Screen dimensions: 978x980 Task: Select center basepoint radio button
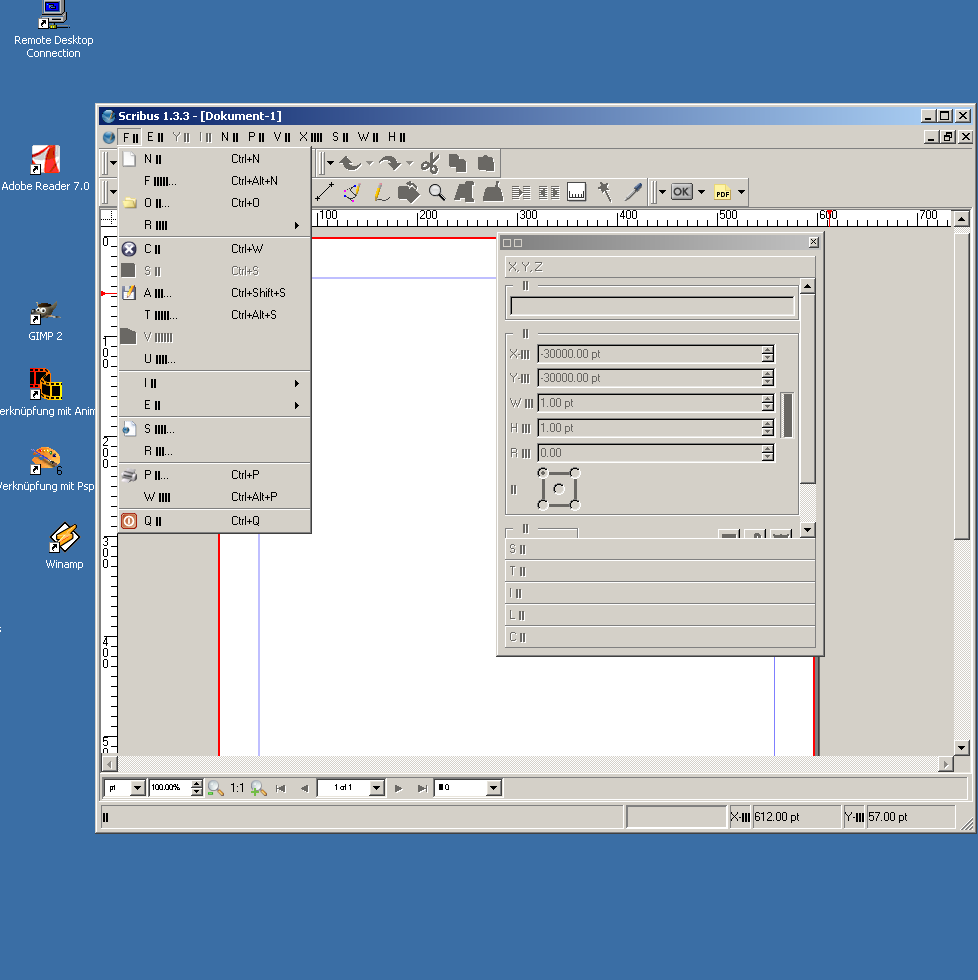[559, 488]
